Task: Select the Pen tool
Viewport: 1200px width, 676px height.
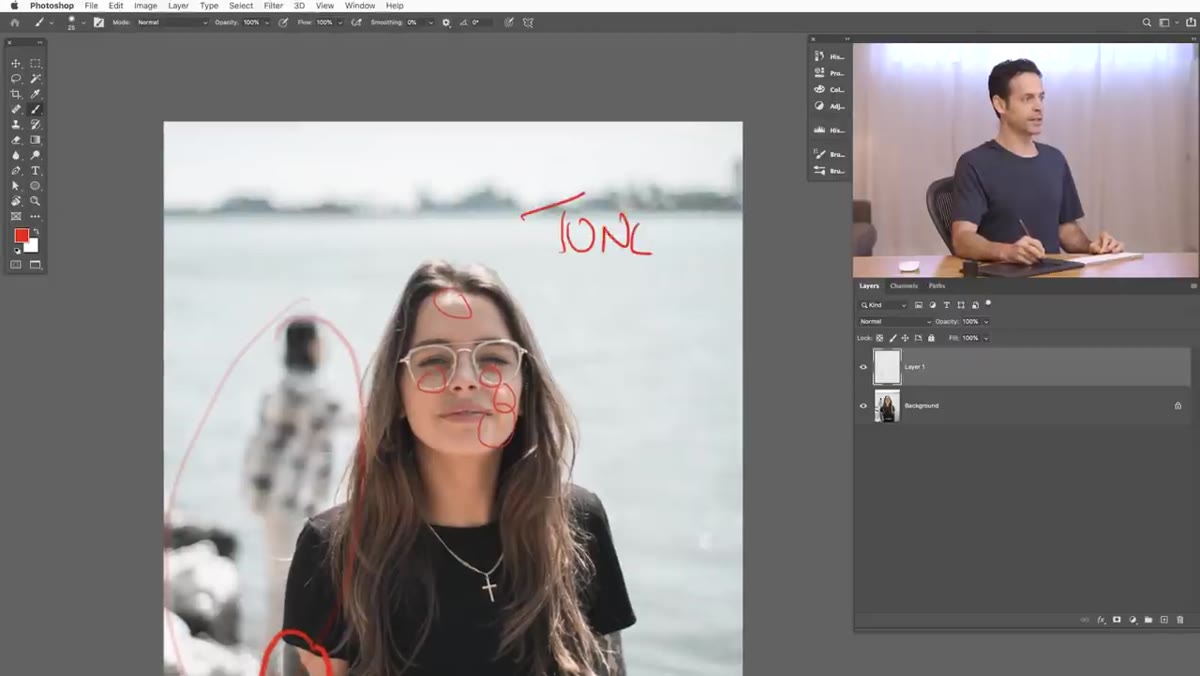Action: 16,171
